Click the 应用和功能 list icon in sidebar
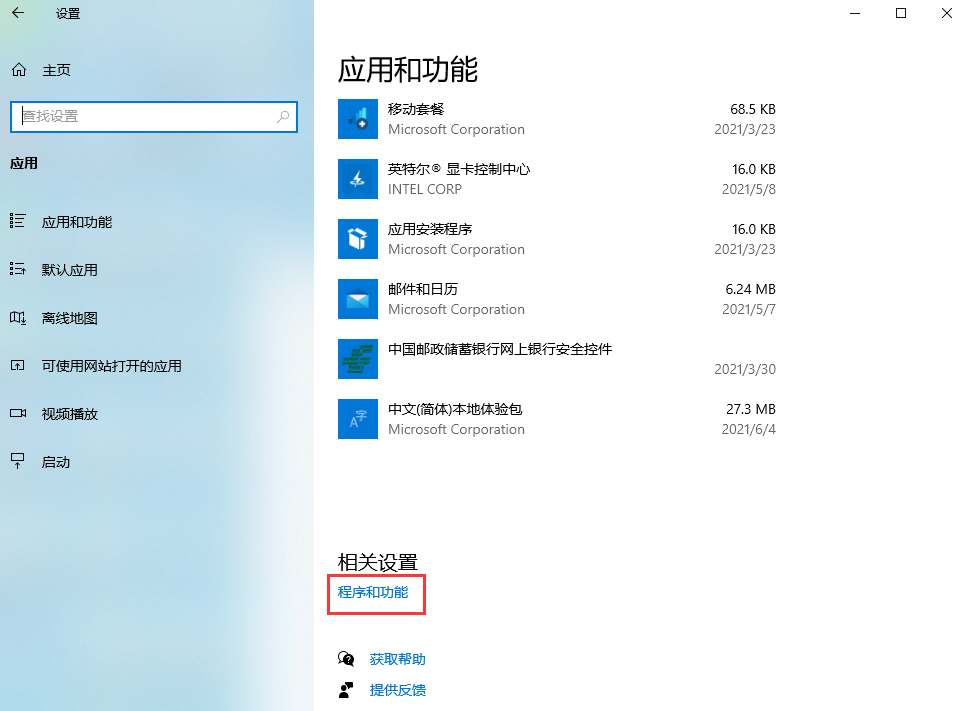The image size is (961, 711). (18, 221)
